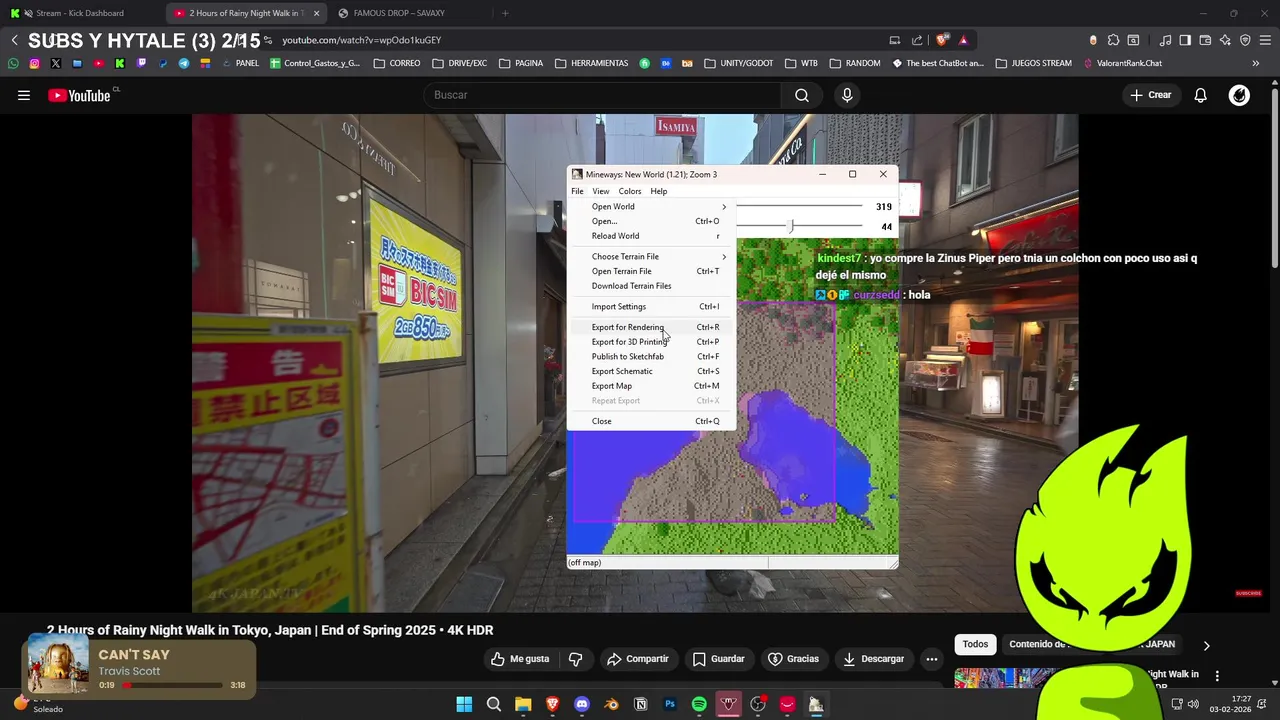Click the YouTube search magnifier button

(802, 95)
